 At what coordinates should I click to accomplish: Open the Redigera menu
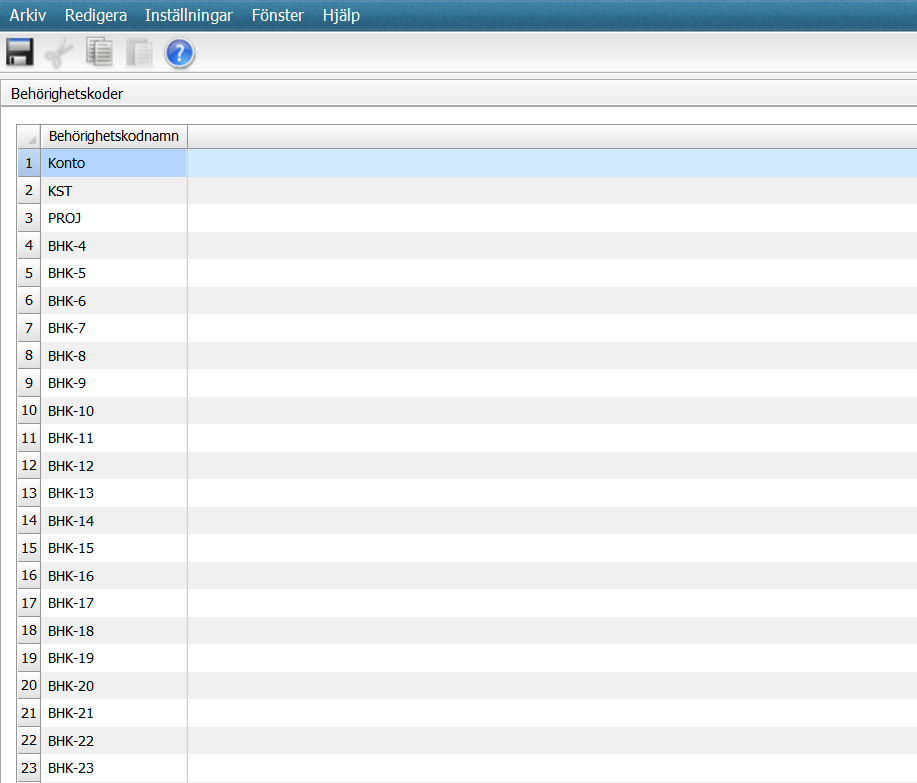pos(96,15)
